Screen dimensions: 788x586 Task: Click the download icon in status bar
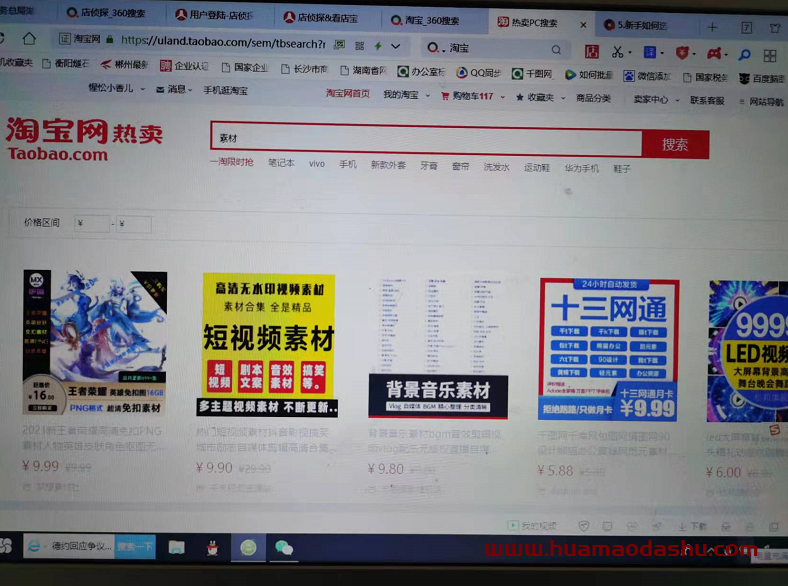point(682,527)
